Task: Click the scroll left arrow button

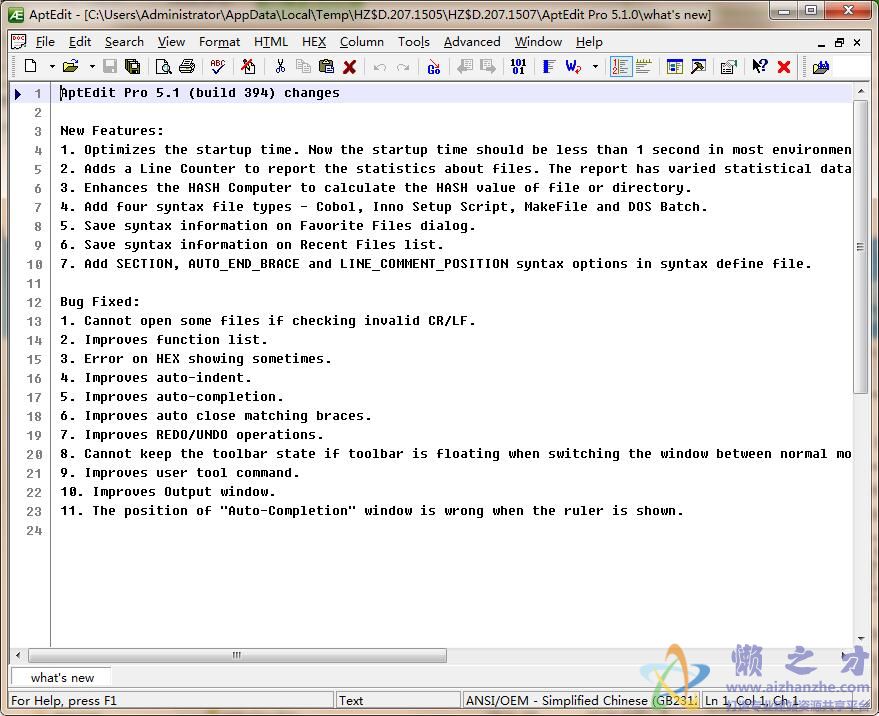Action: coord(18,655)
